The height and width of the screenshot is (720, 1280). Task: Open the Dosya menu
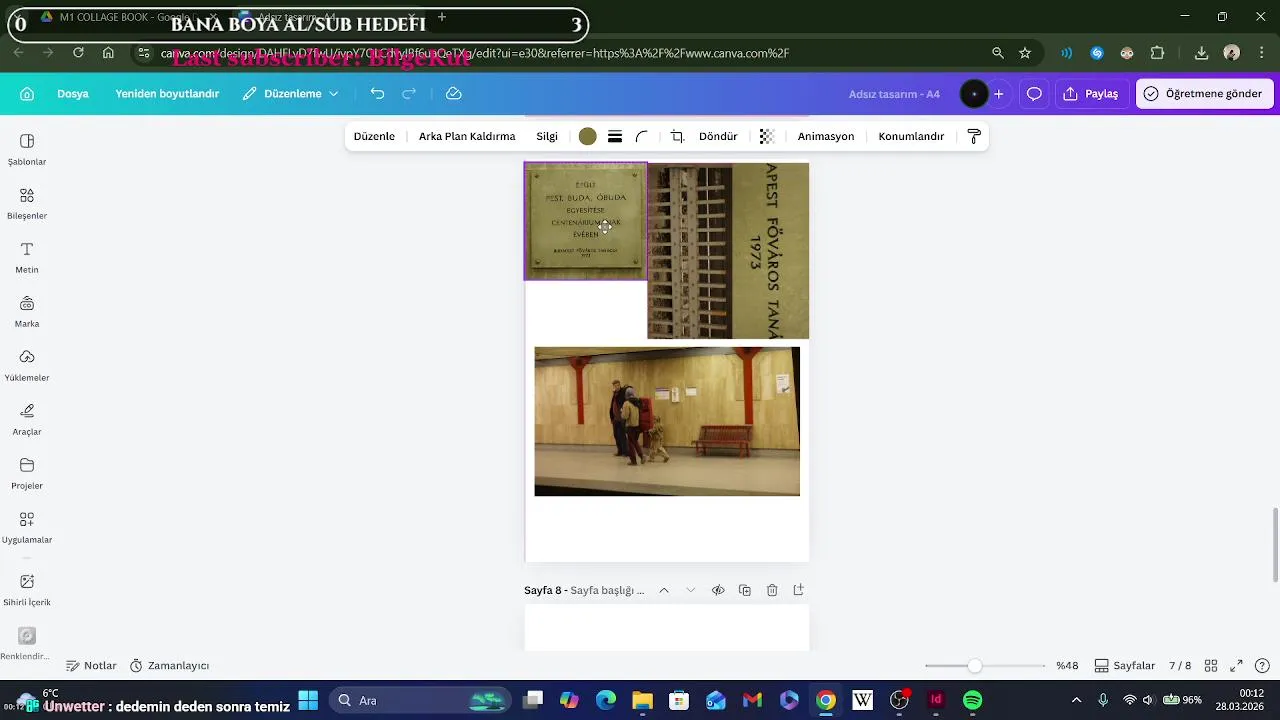(73, 94)
